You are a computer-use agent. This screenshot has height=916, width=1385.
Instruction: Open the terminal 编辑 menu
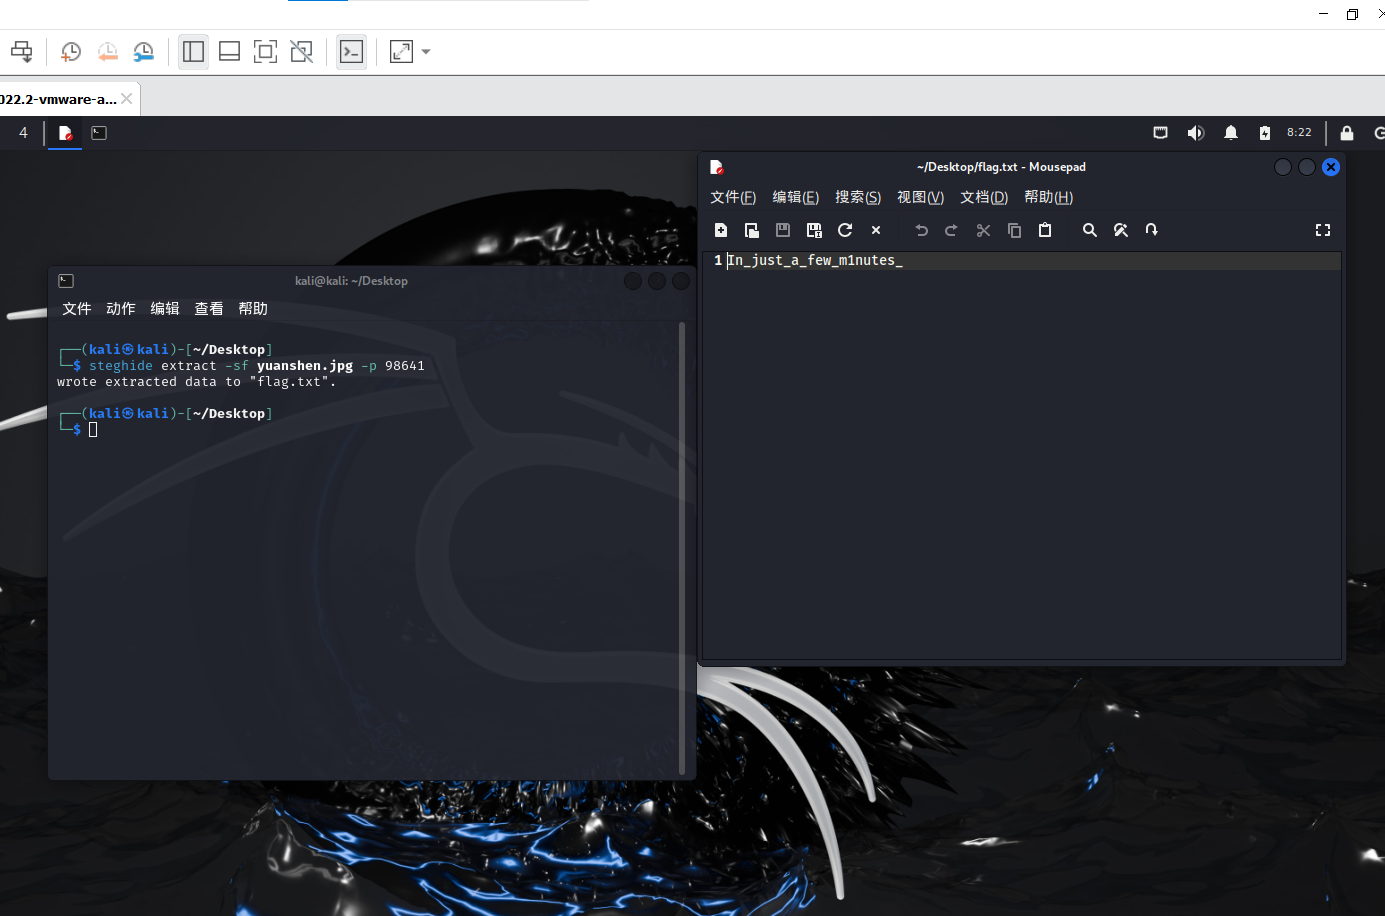[165, 309]
